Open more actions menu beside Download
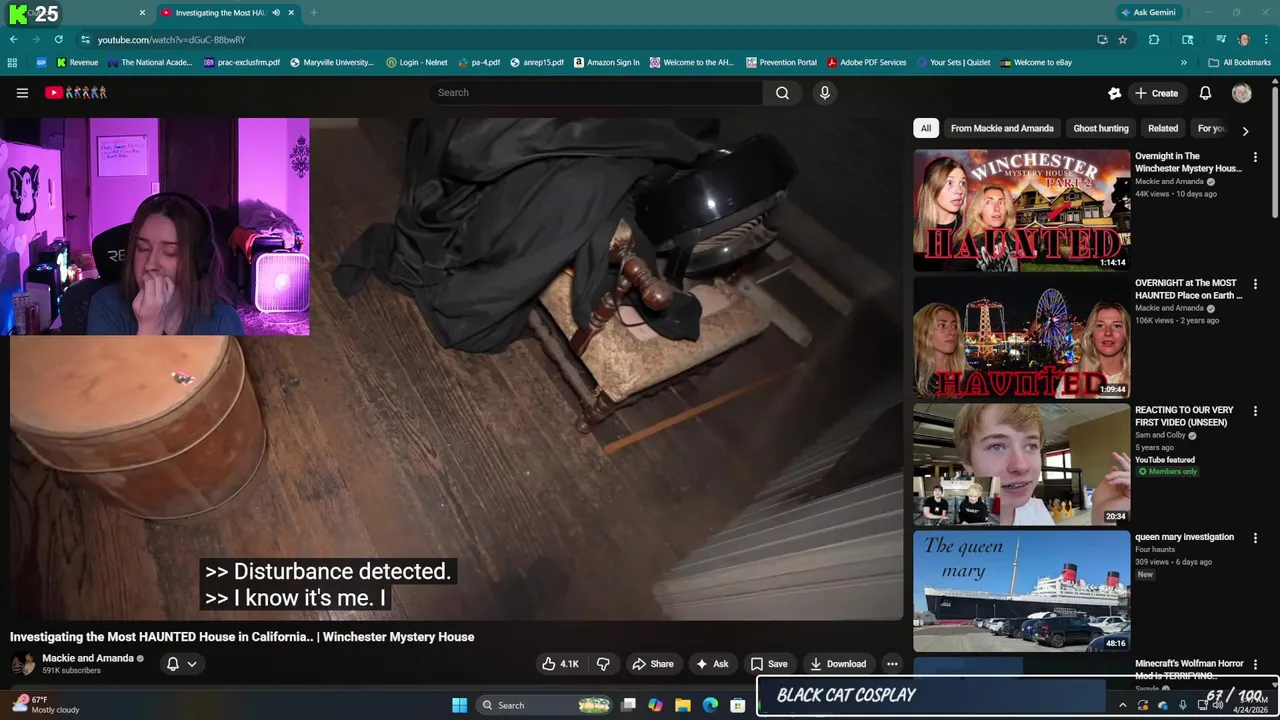The width and height of the screenshot is (1280, 720). point(892,664)
